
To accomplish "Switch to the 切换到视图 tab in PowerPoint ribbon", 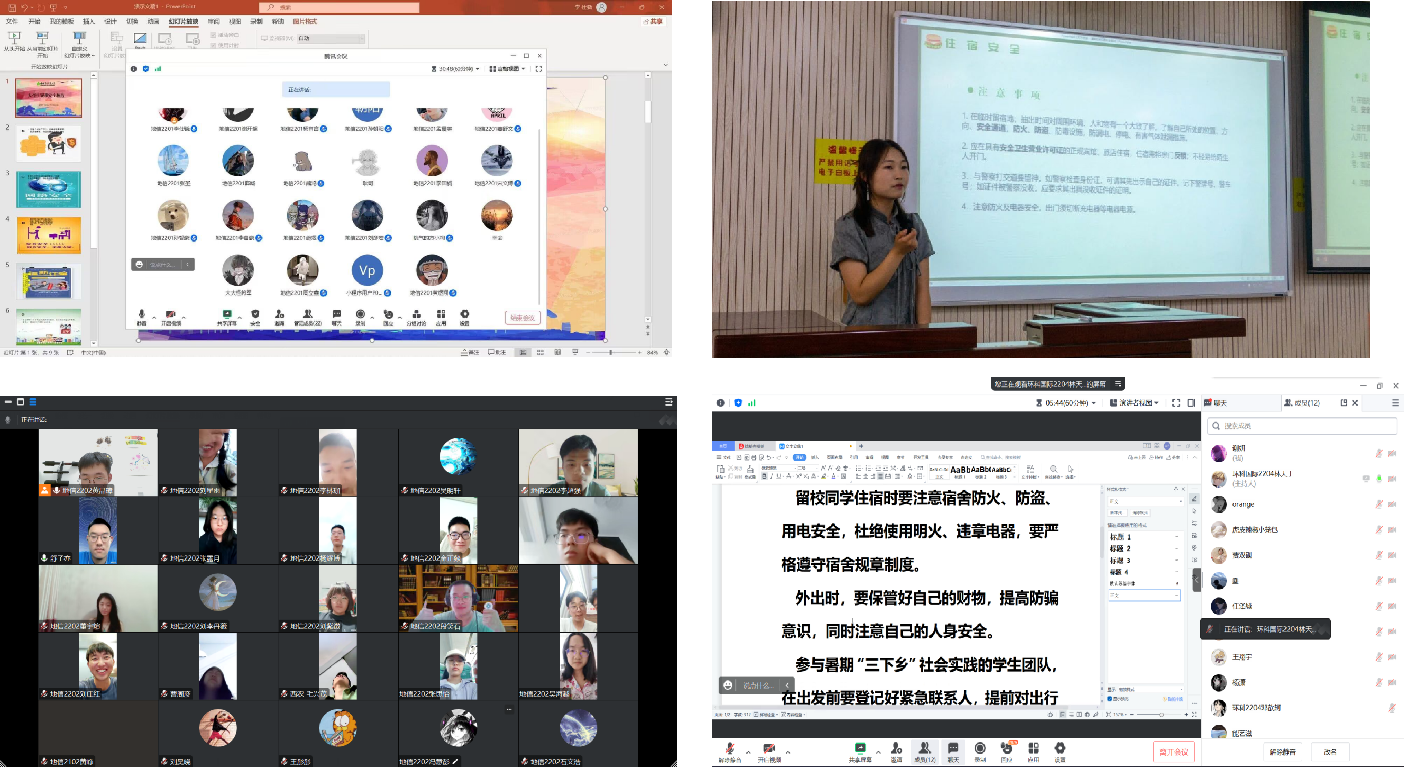I will (x=236, y=22).
